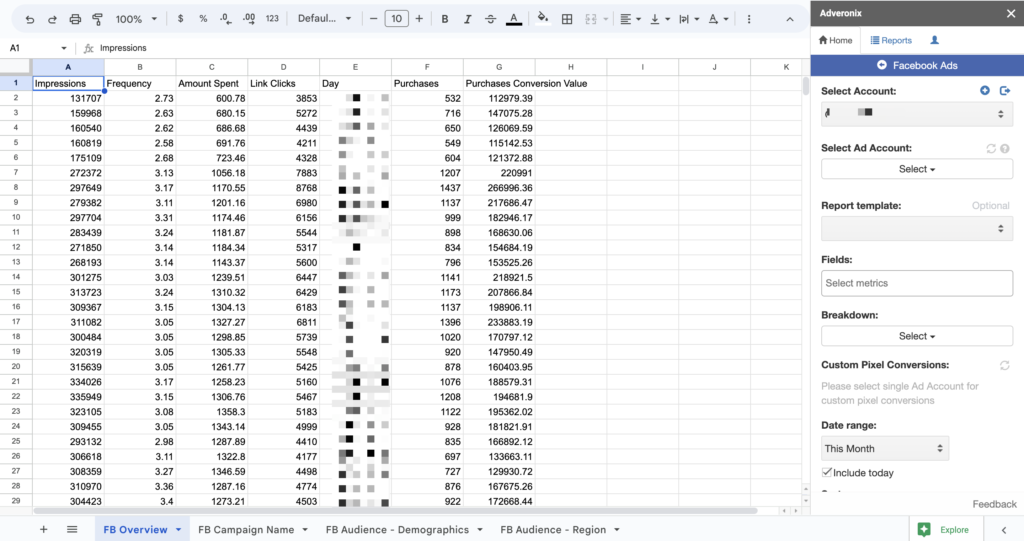Click the user profile icon in Adveronix

point(935,41)
